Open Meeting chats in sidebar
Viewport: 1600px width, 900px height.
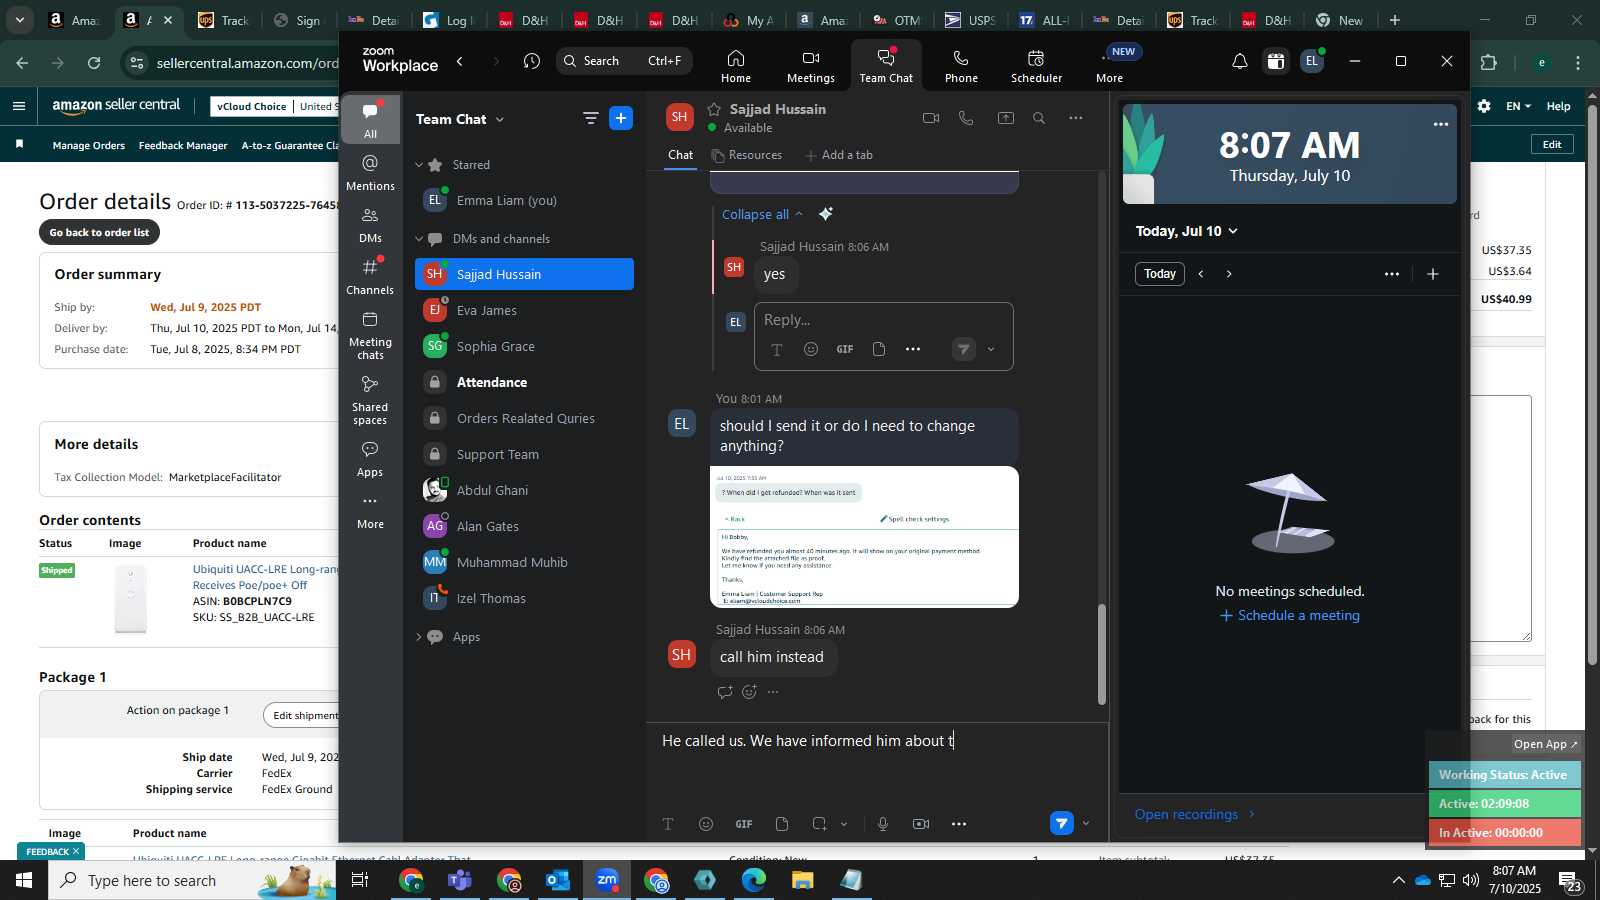click(x=370, y=335)
